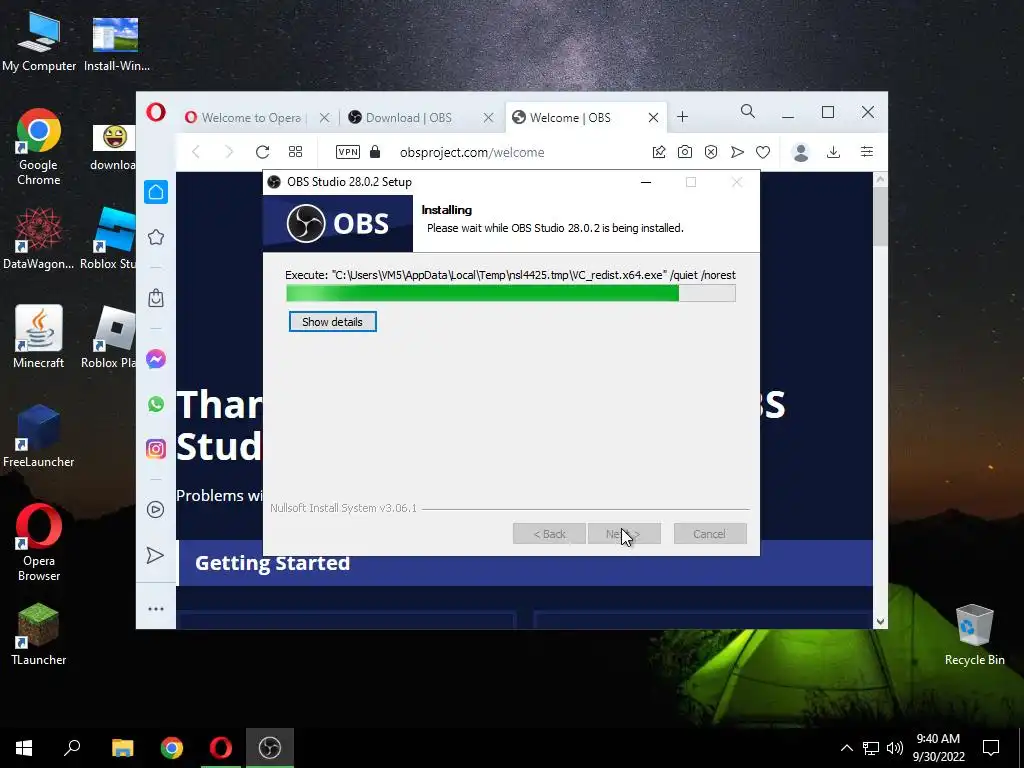Viewport: 1024px width, 768px height.
Task: Open File Explorer from the taskbar
Action: tap(122, 748)
